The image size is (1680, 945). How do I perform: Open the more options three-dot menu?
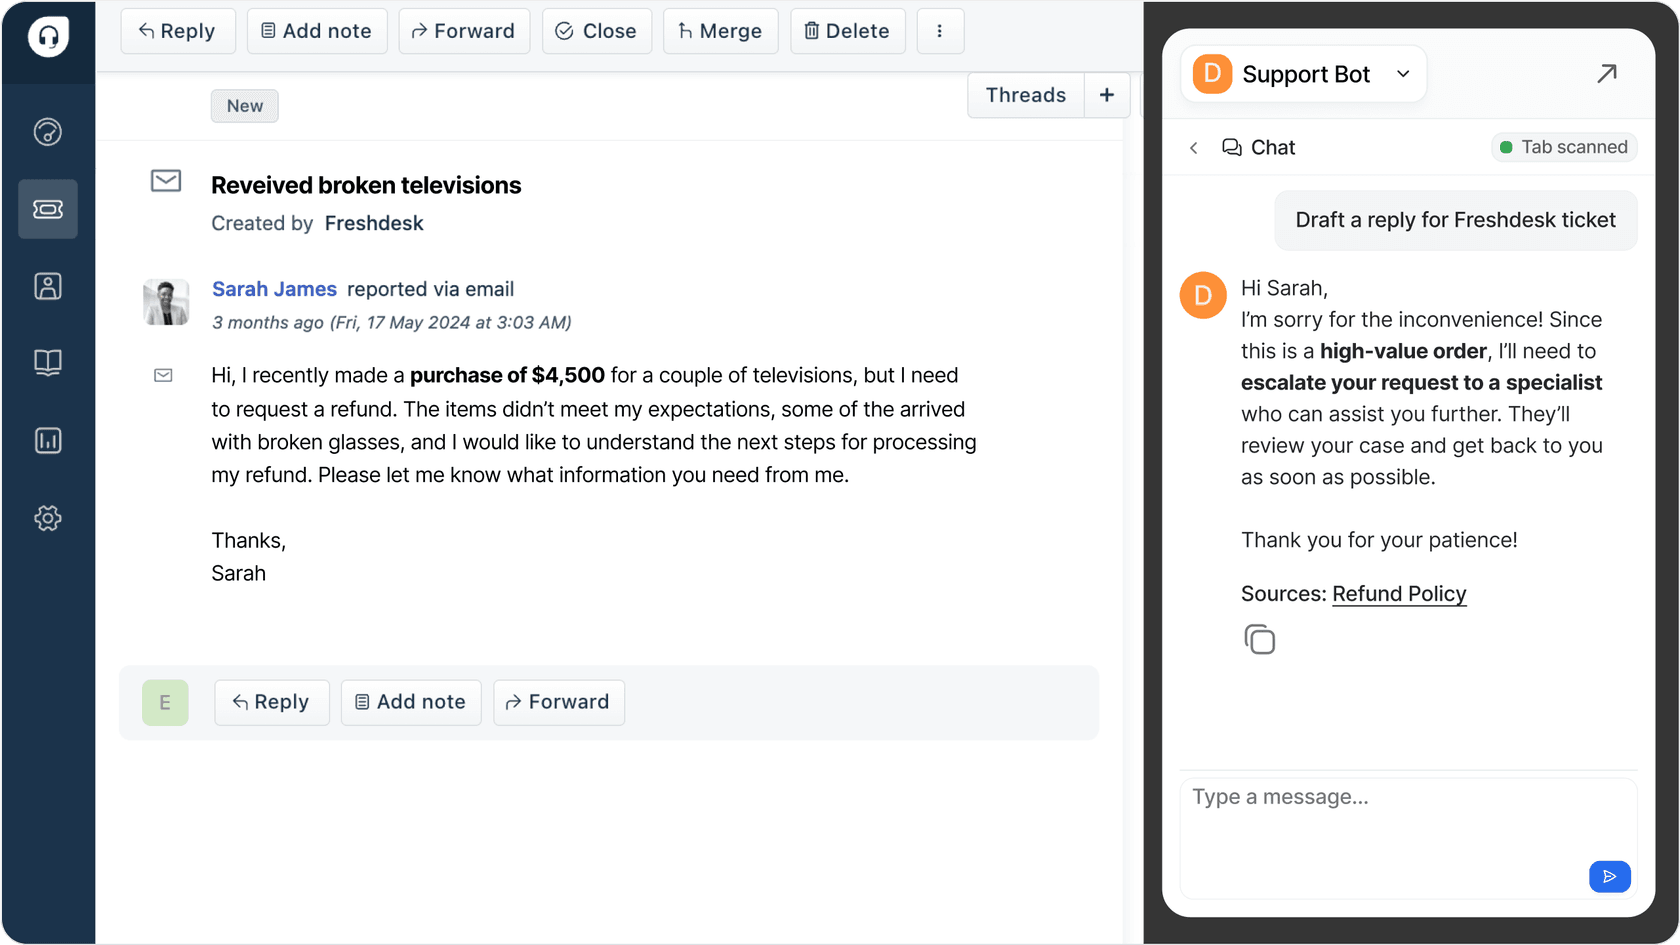(940, 31)
